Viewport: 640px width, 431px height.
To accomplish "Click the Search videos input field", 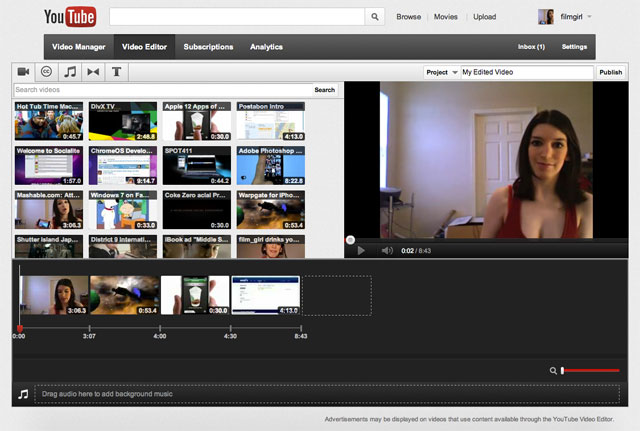I will point(161,90).
